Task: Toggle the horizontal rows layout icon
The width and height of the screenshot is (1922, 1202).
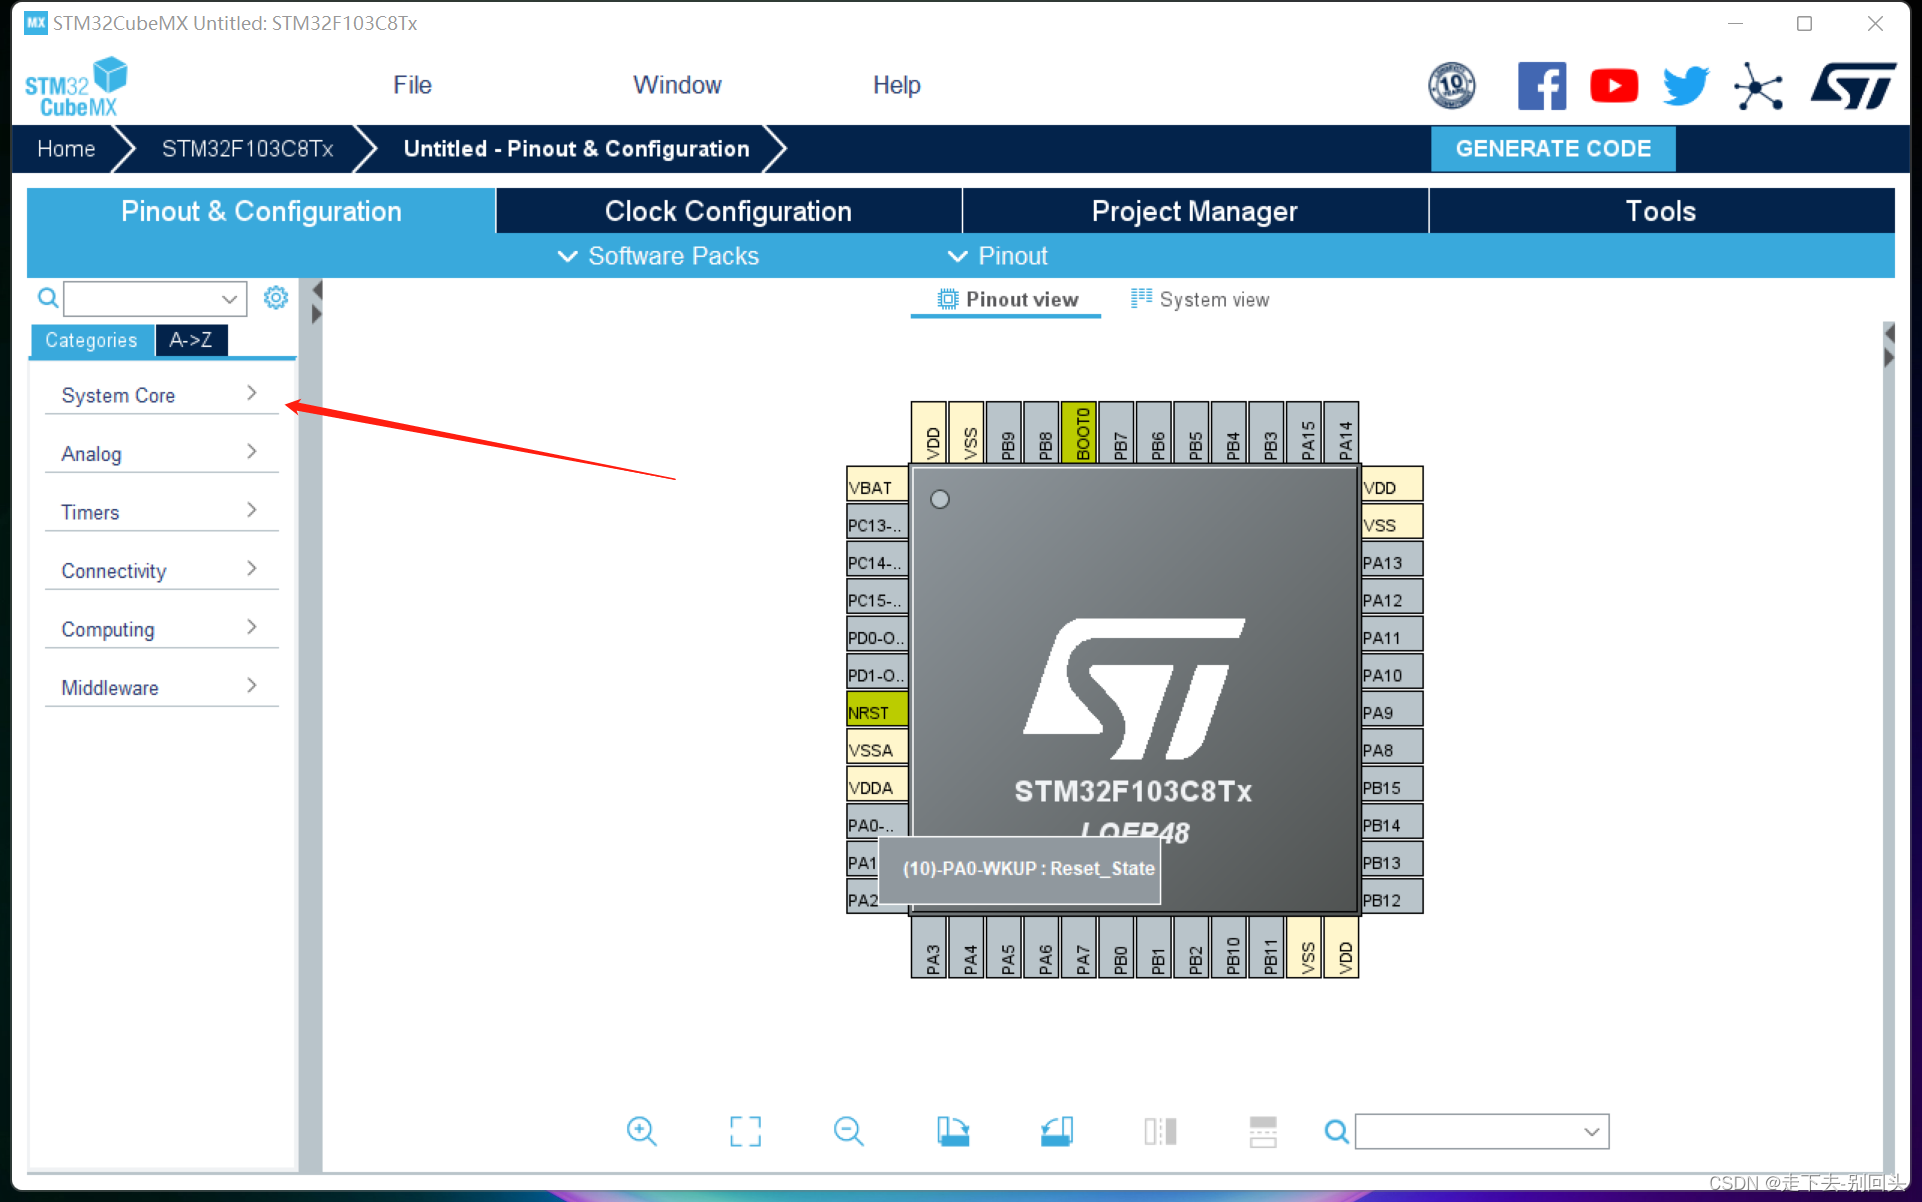Action: (x=1263, y=1131)
